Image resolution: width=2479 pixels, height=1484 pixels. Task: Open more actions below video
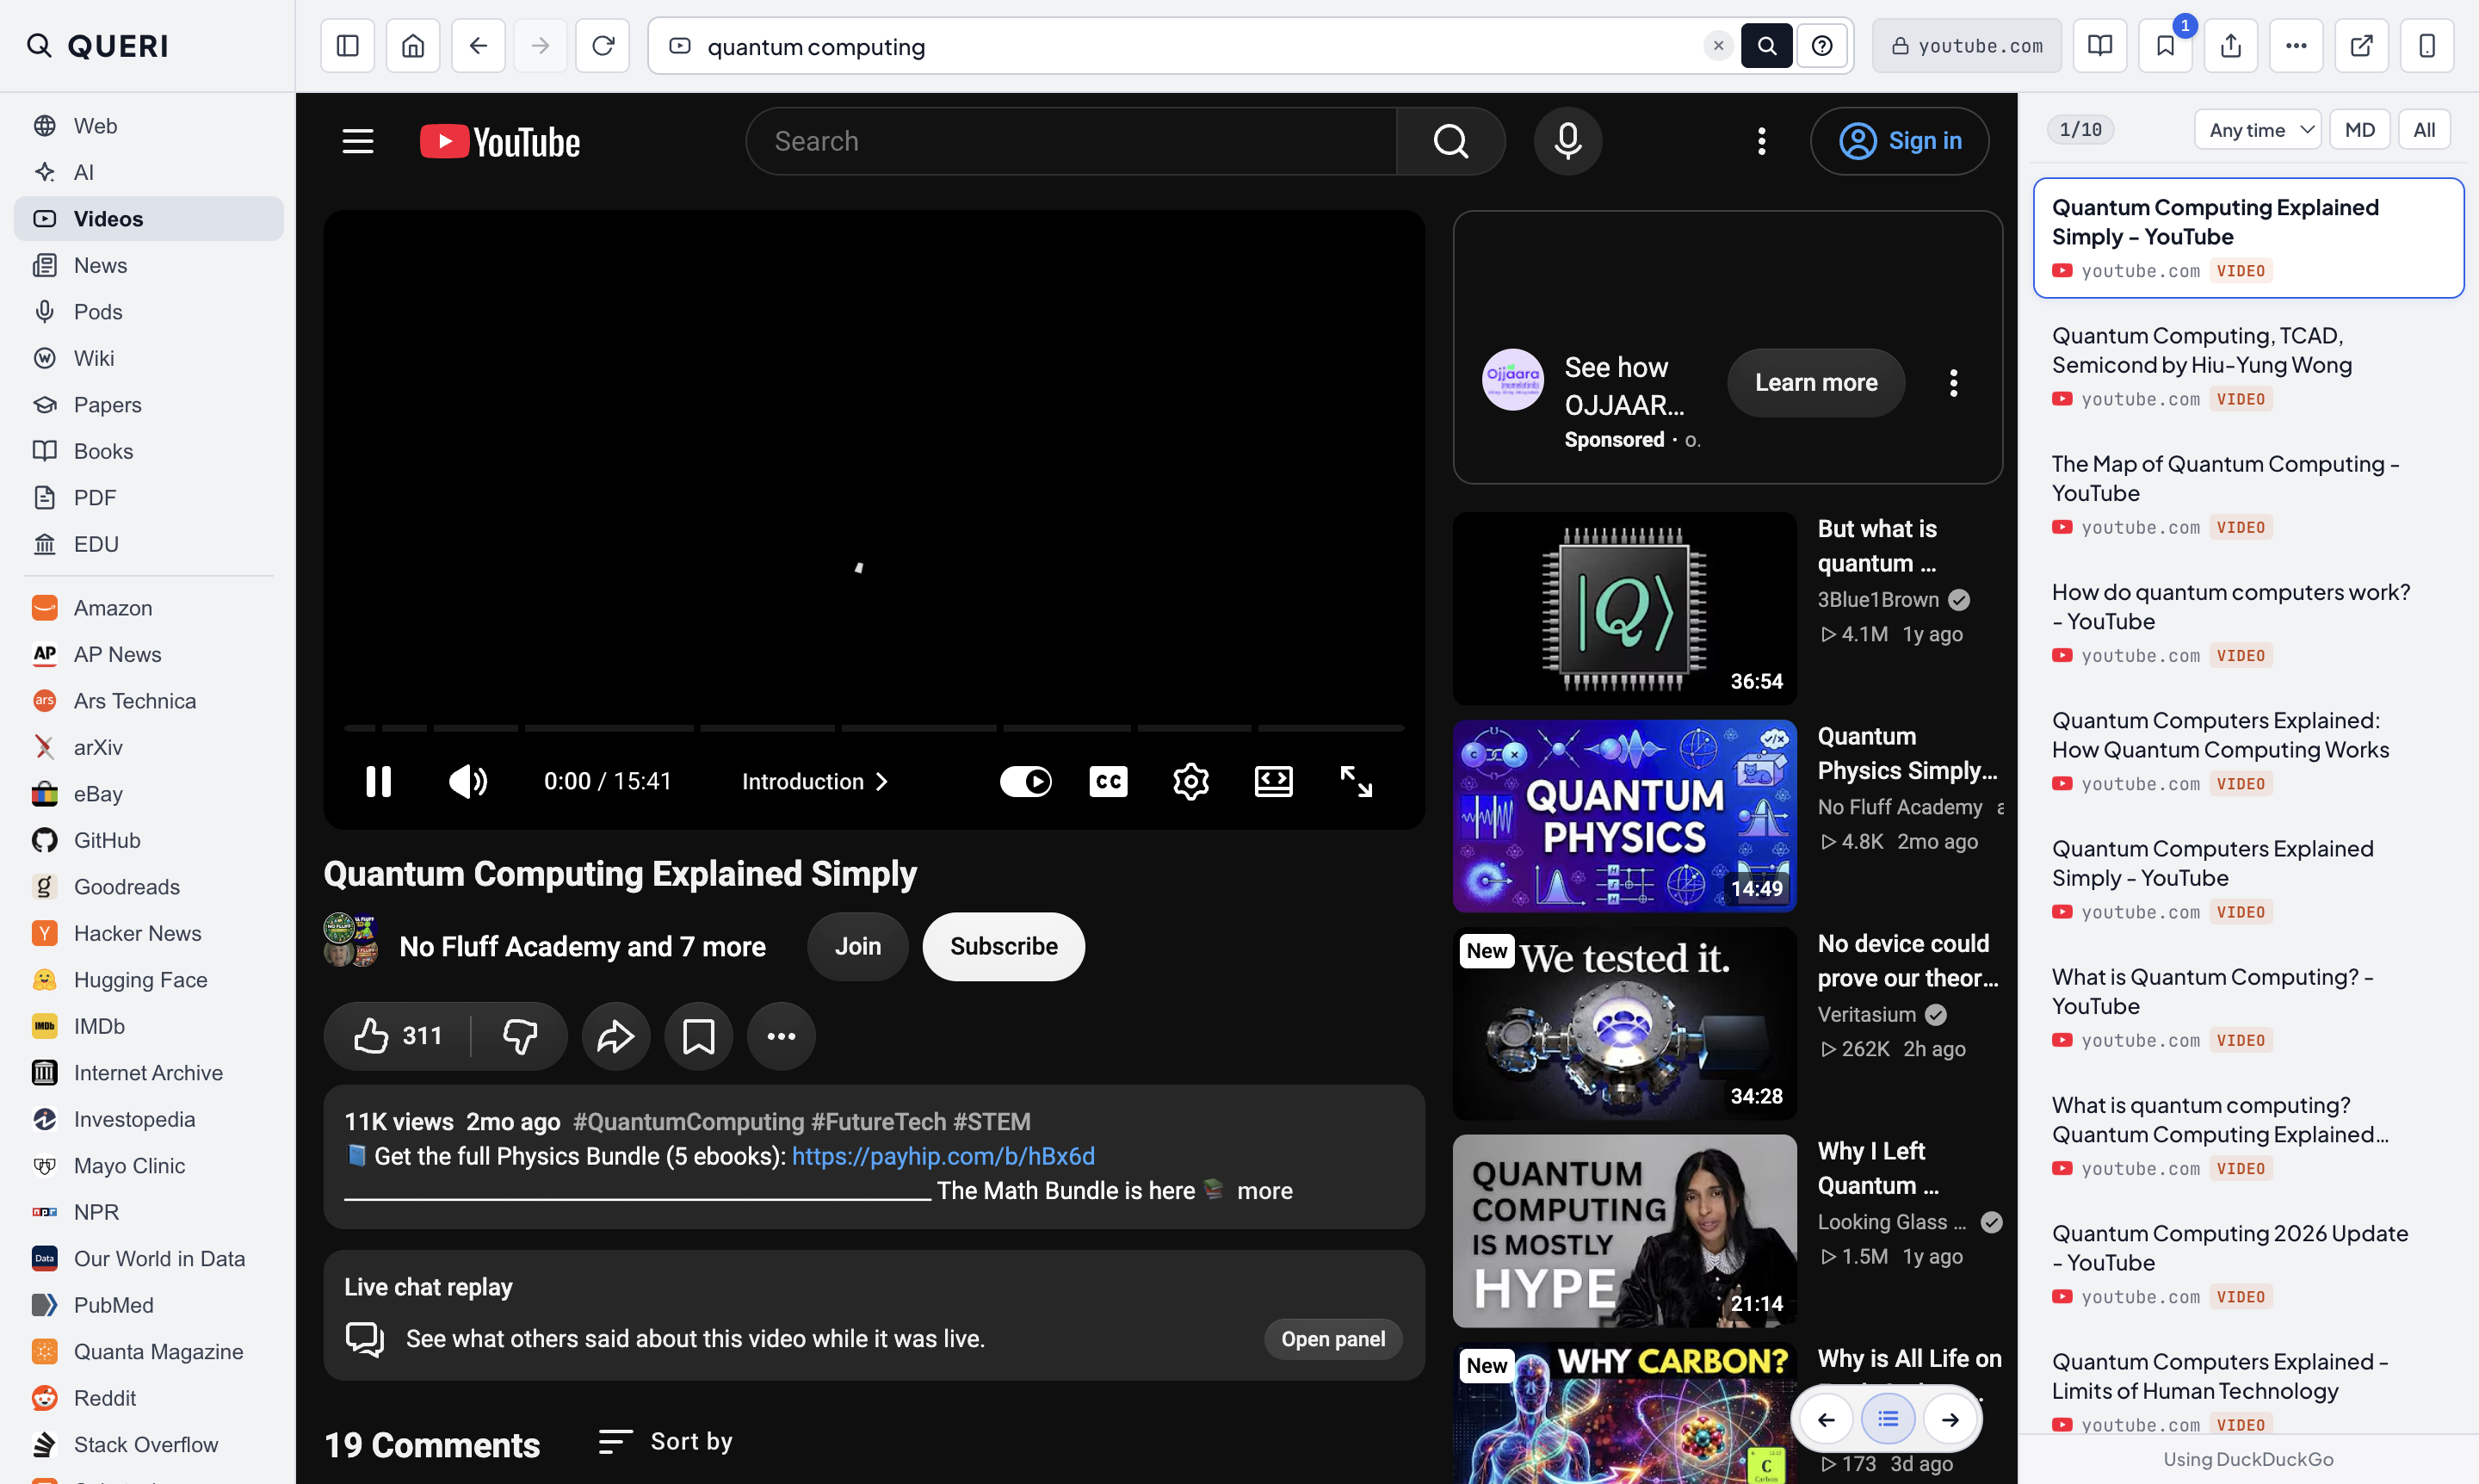(x=781, y=1036)
